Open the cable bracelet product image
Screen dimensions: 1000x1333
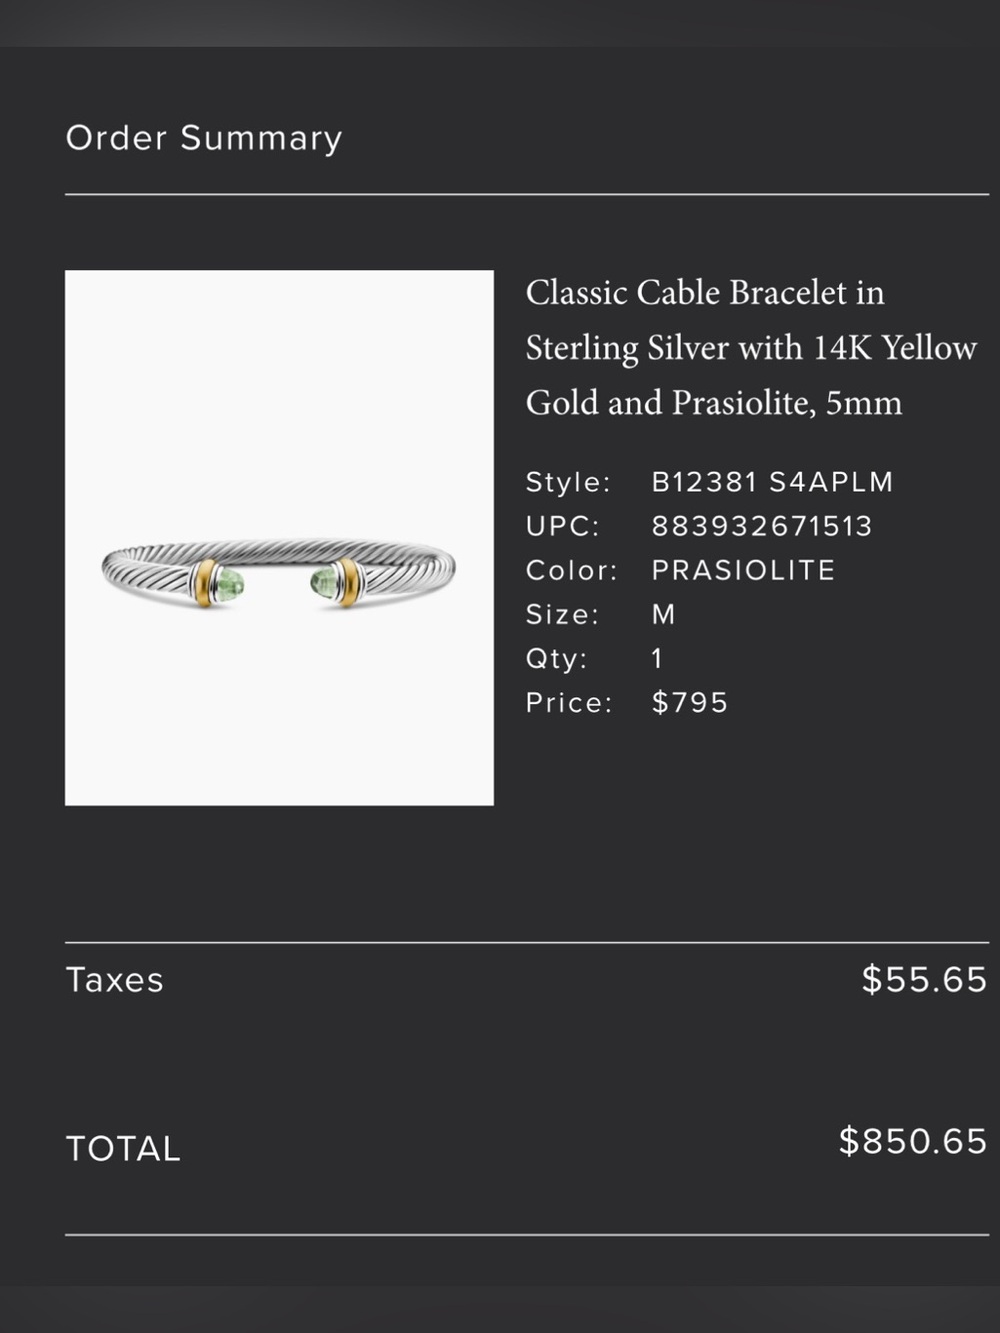click(x=279, y=537)
